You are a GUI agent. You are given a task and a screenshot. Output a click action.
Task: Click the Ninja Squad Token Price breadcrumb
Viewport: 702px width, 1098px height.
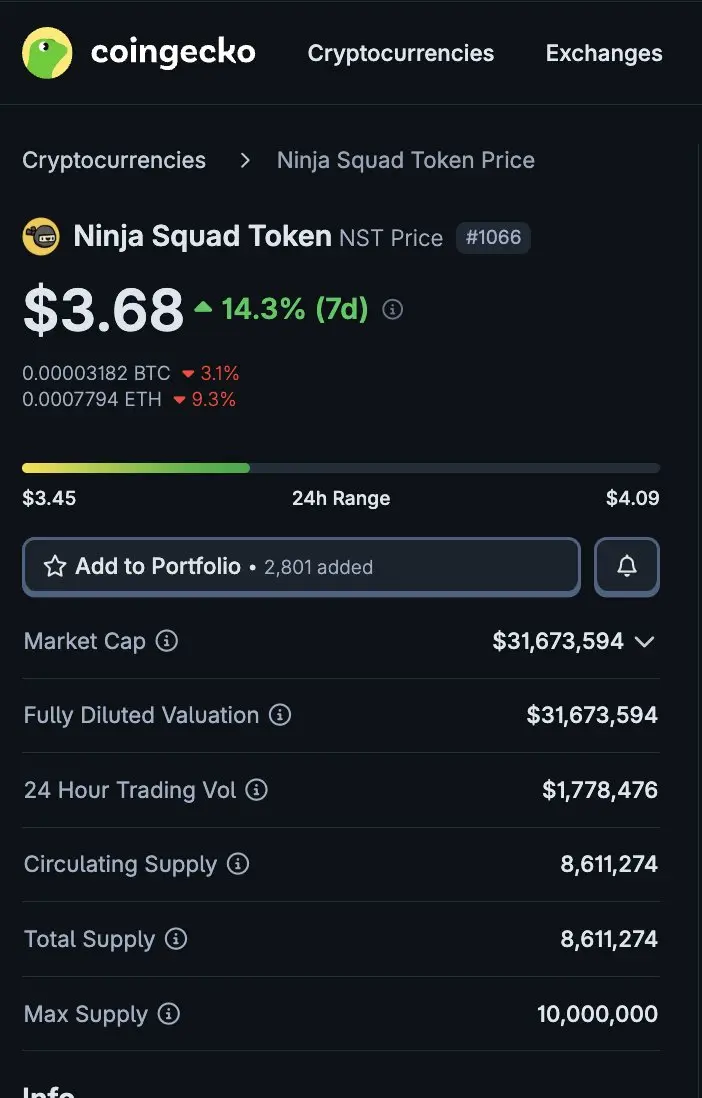pos(406,160)
